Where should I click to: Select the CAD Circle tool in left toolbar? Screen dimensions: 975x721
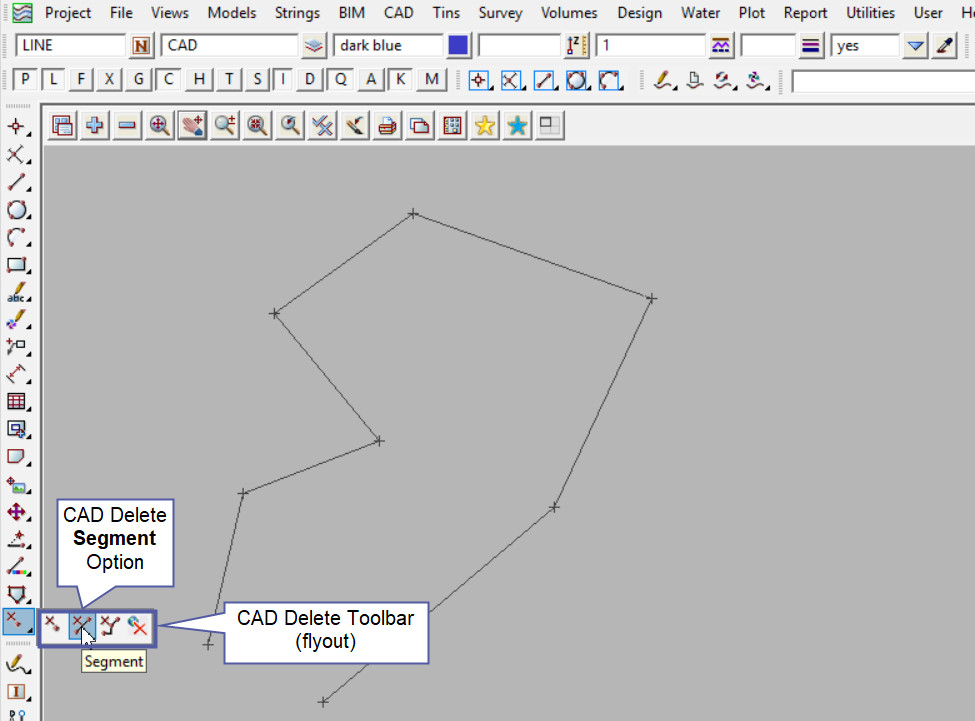[17, 210]
